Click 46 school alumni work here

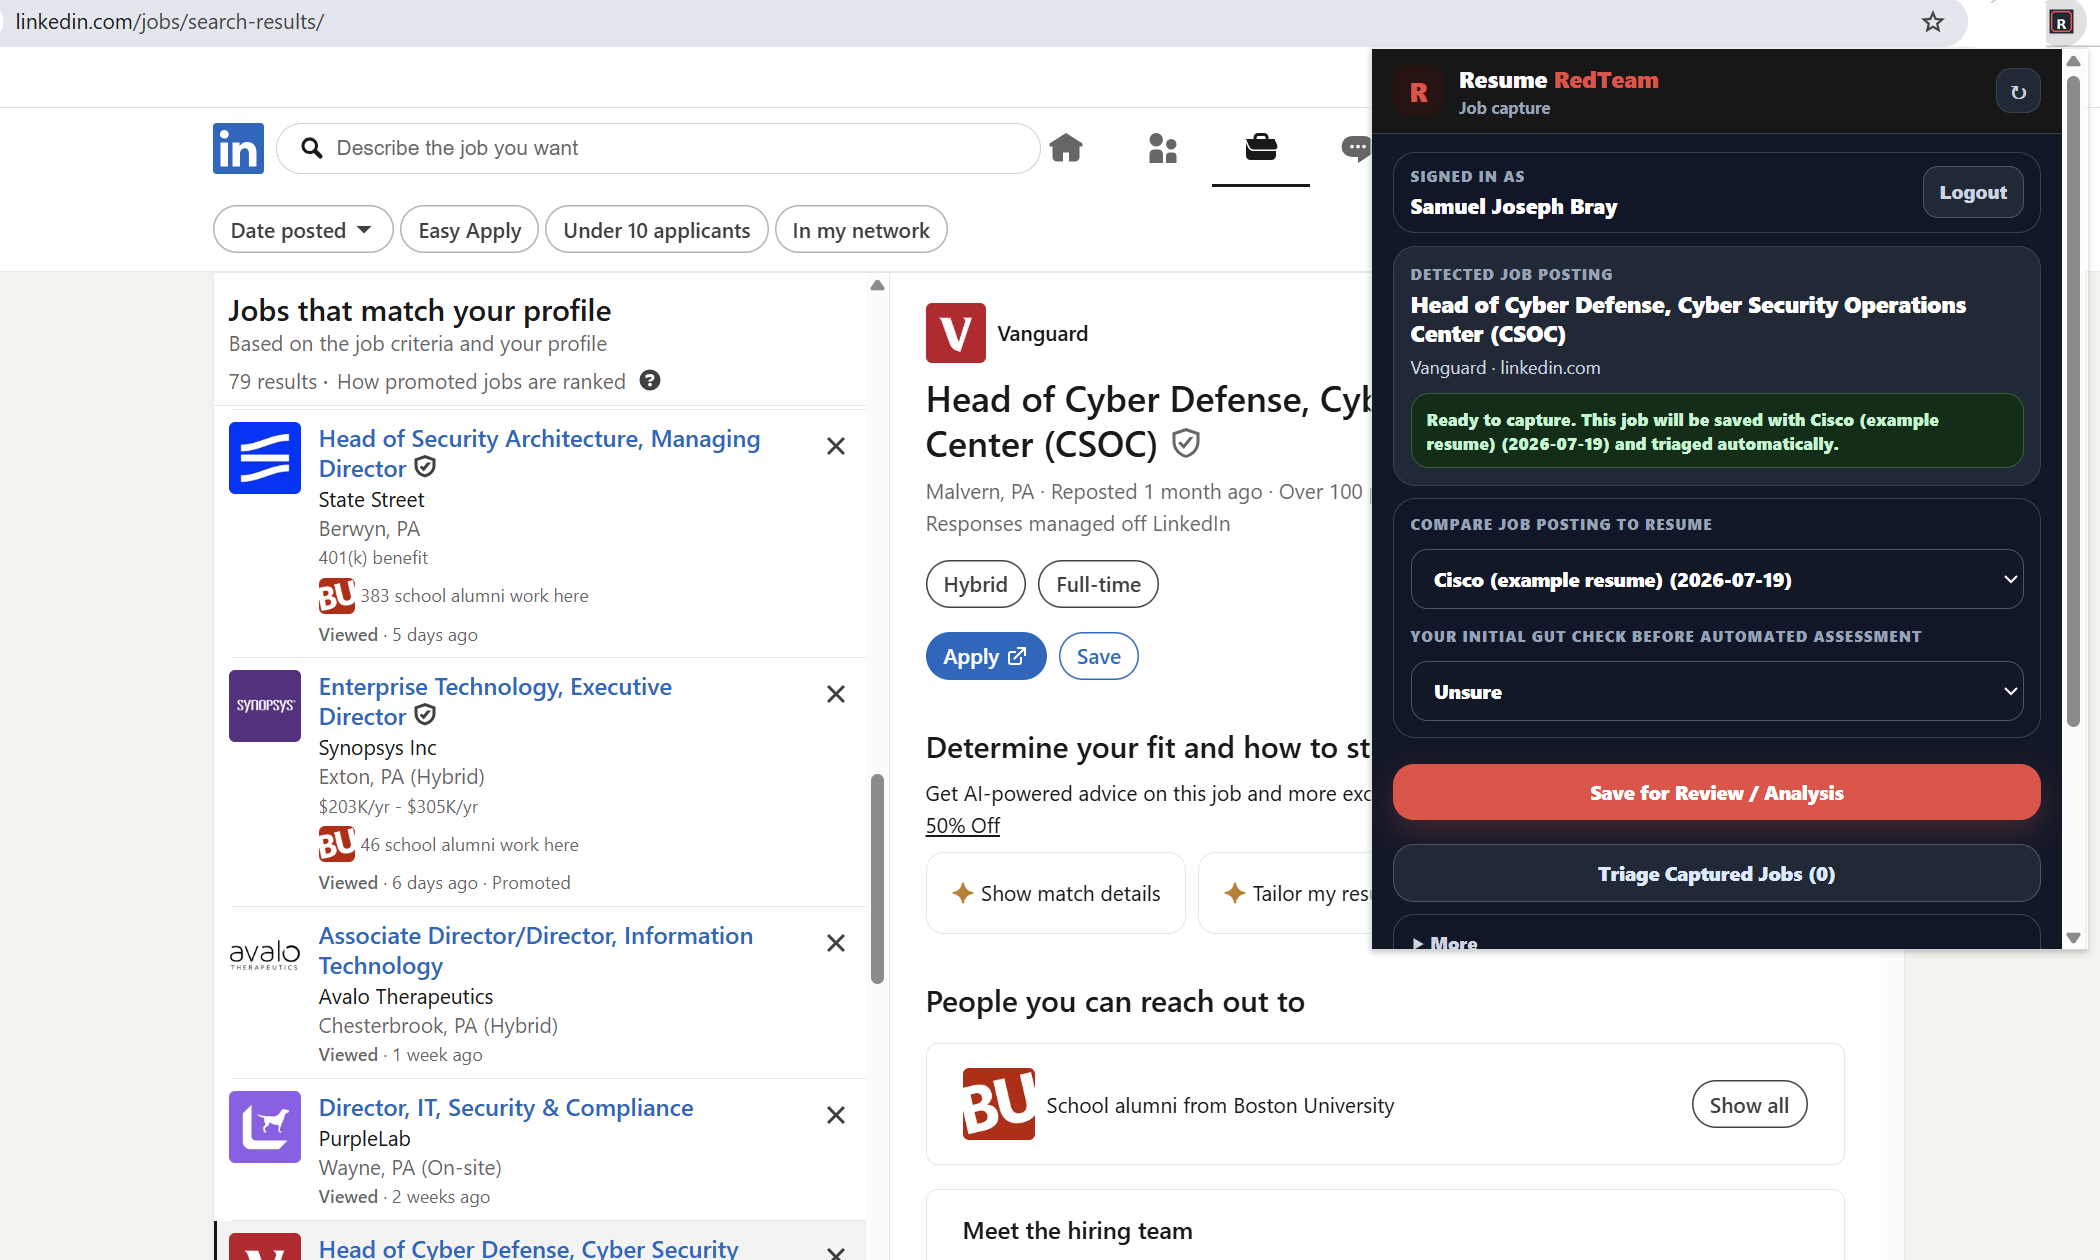(469, 844)
